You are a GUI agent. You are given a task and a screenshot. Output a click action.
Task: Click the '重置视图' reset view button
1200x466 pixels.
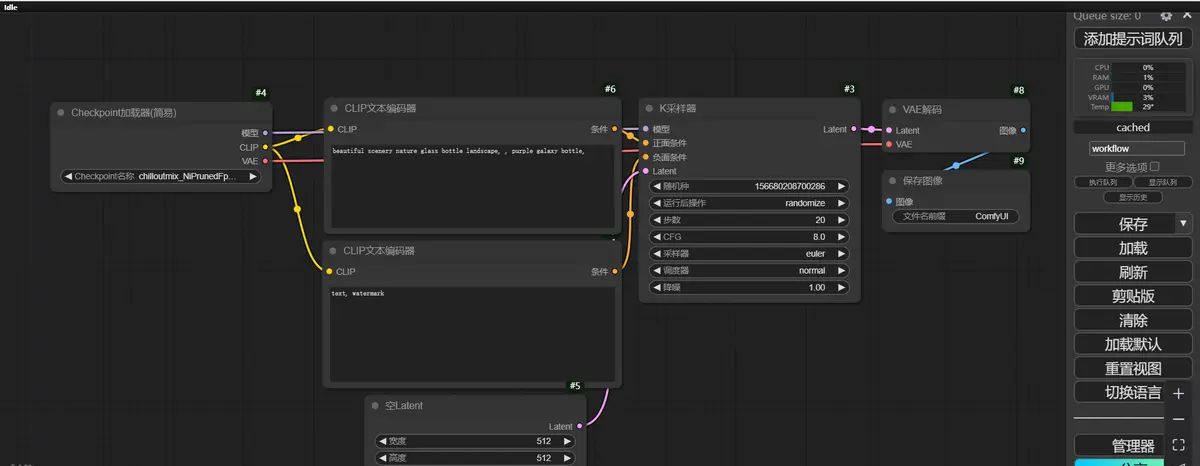1132,368
